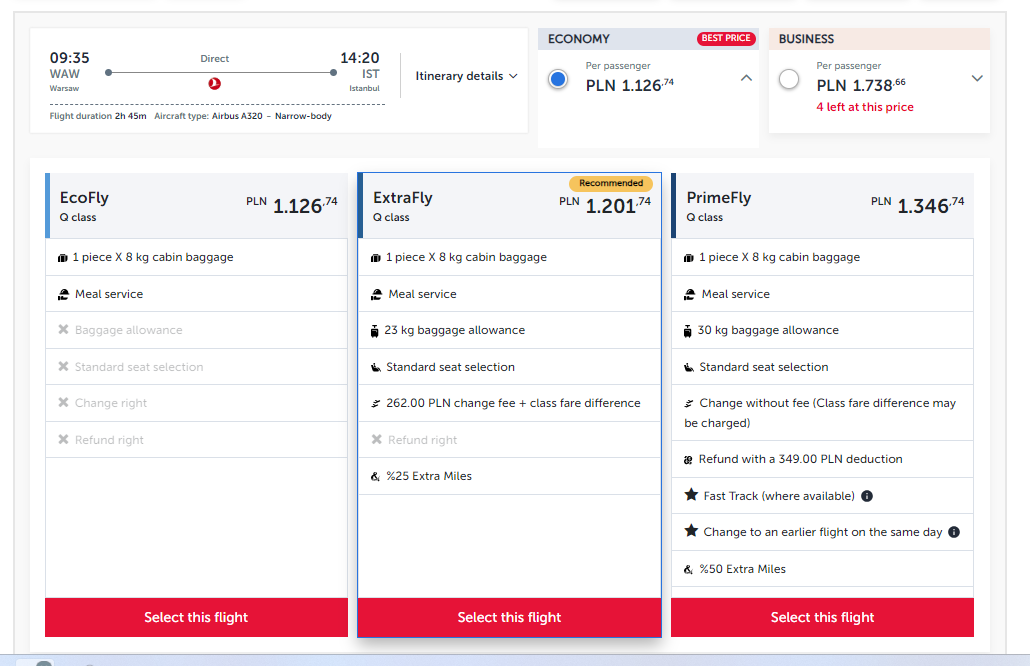The height and width of the screenshot is (666, 1030).
Task: Click ExtraFly standard seat selection icon
Action: click(x=376, y=367)
